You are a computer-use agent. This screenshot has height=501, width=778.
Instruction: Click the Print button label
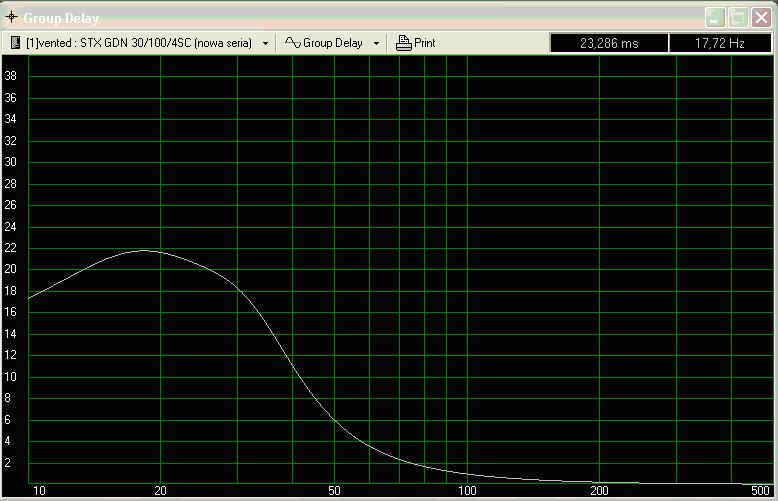coord(425,43)
